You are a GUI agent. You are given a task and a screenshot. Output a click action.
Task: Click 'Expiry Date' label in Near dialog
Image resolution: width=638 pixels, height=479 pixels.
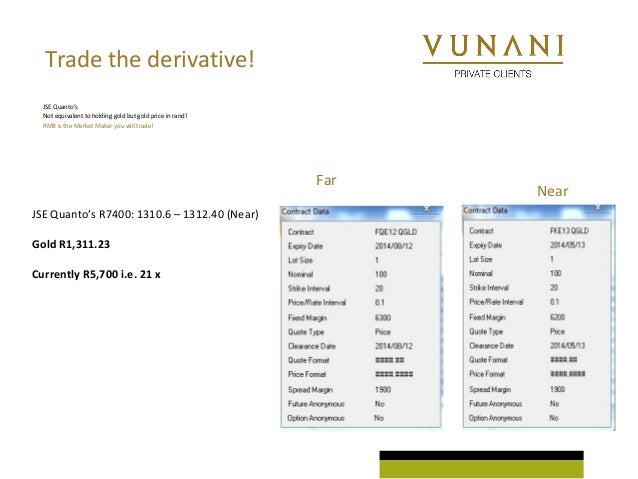coord(485,245)
